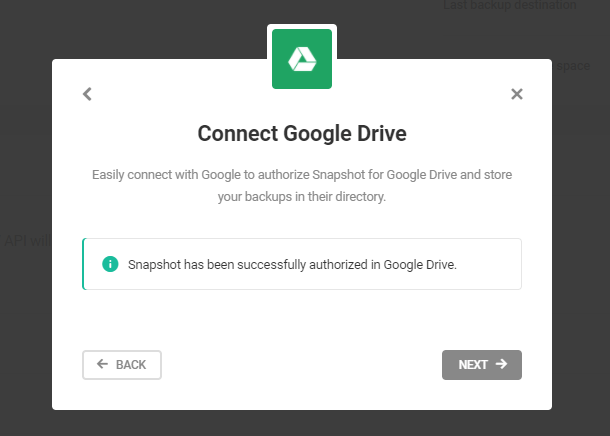Screen dimensions: 610x436
Task: Click the description text about authorizing Snapshot
Action: (302, 186)
